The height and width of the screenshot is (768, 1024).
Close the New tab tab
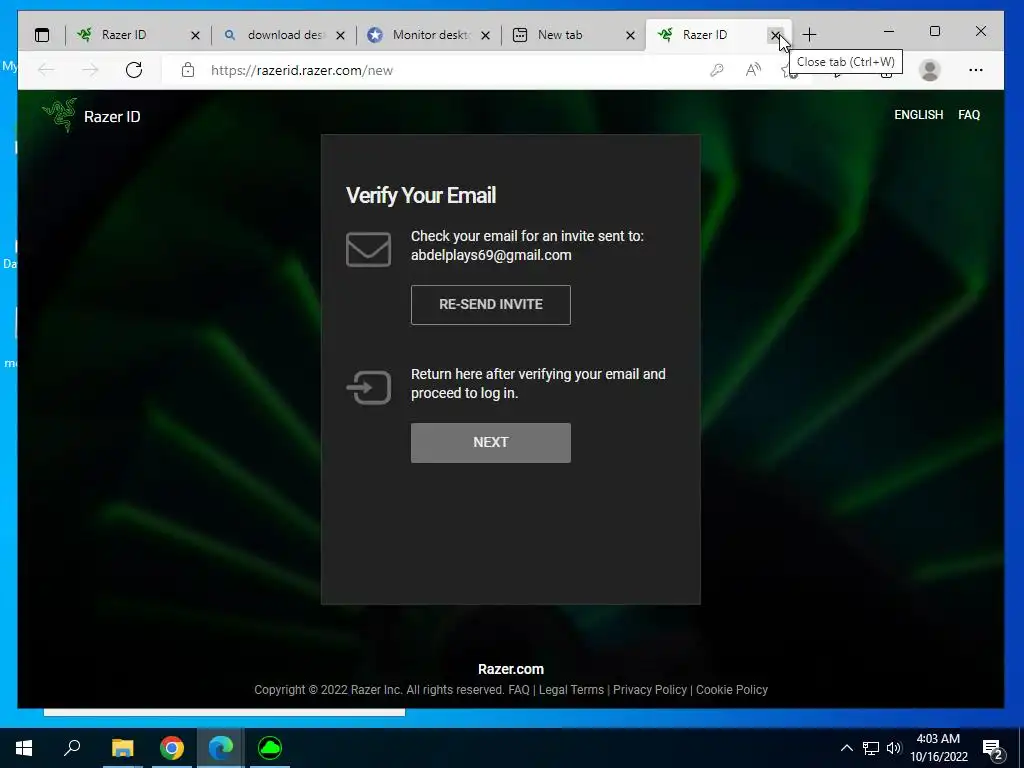(630, 35)
